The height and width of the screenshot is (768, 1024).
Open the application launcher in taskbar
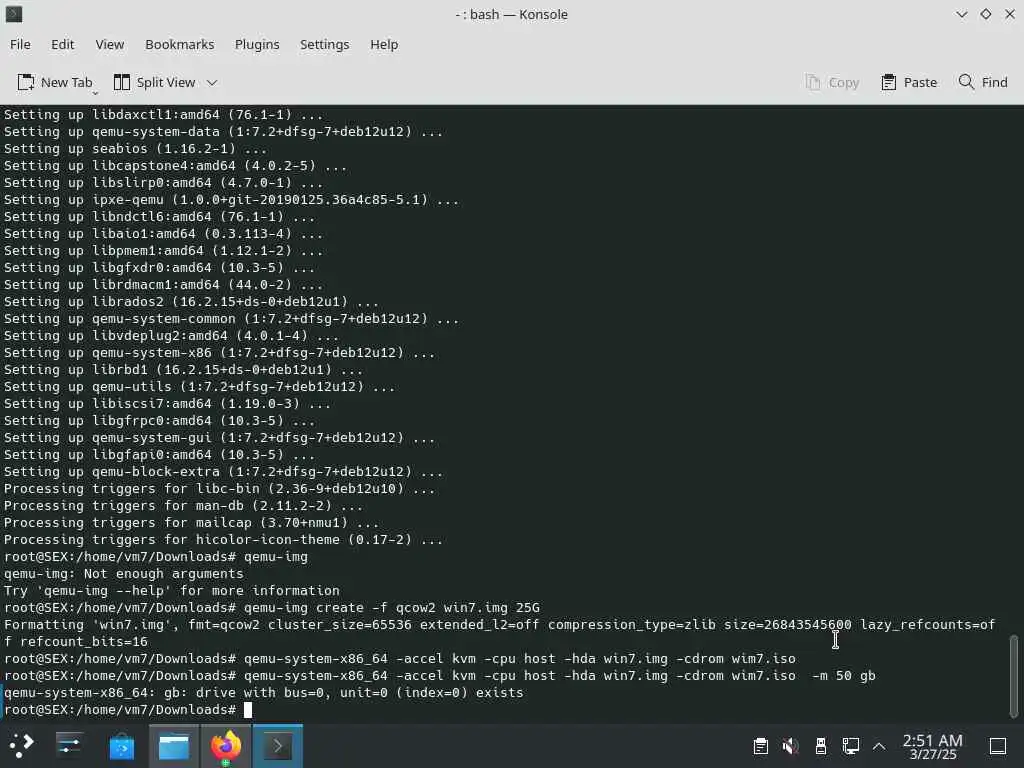[x=22, y=746]
